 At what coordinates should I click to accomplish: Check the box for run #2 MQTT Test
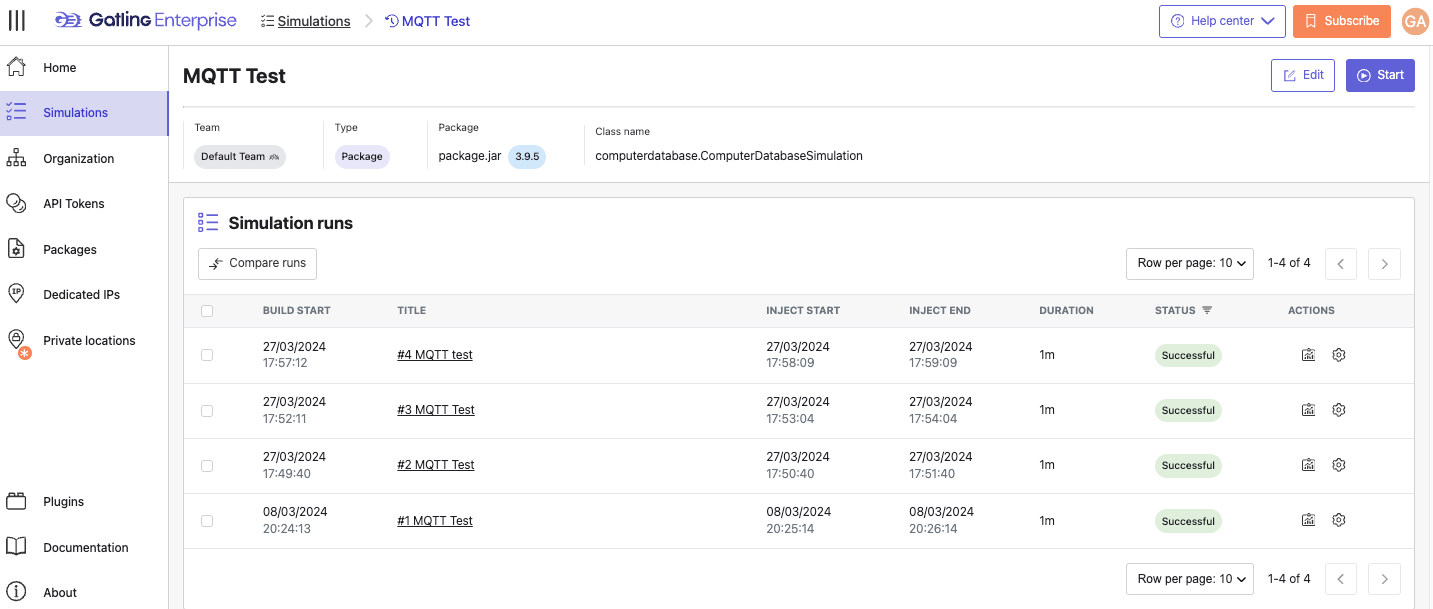[x=207, y=465]
